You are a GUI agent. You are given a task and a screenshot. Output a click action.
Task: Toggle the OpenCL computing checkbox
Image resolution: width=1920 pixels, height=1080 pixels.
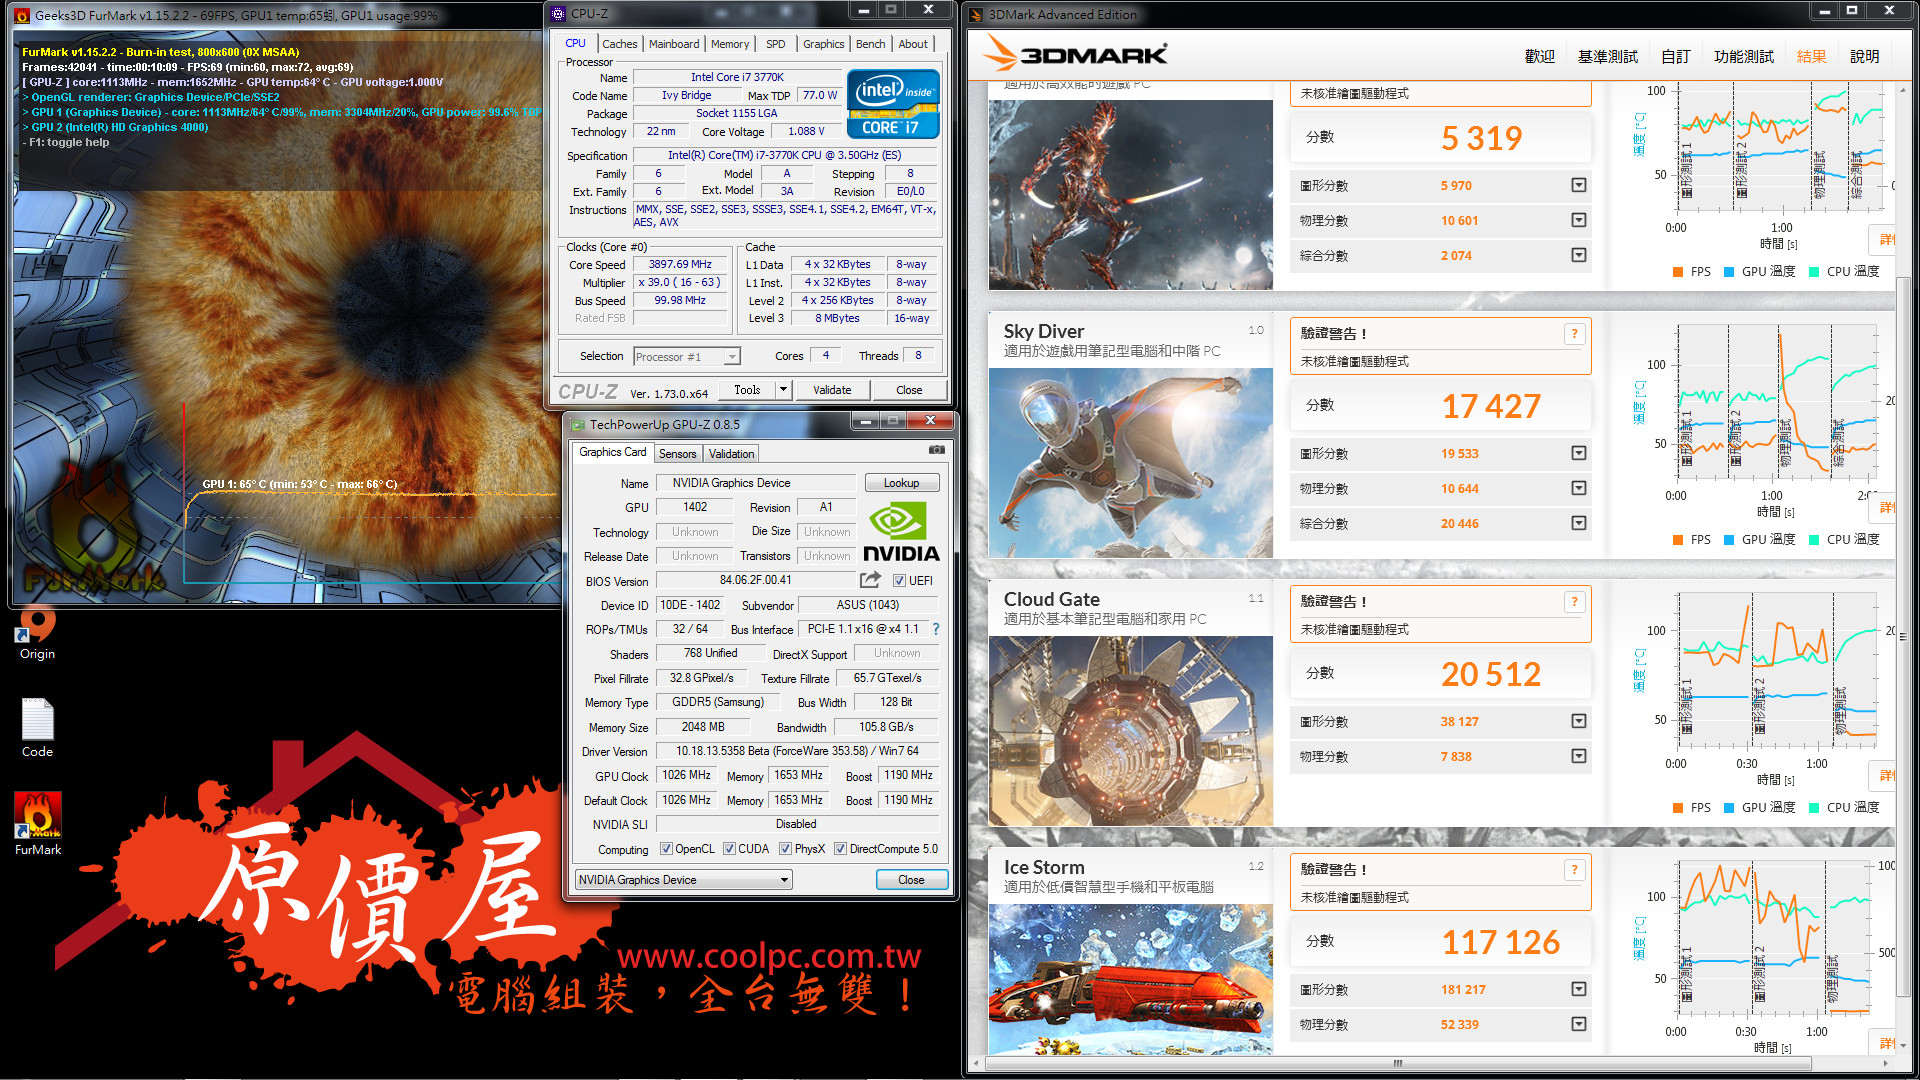tap(666, 849)
